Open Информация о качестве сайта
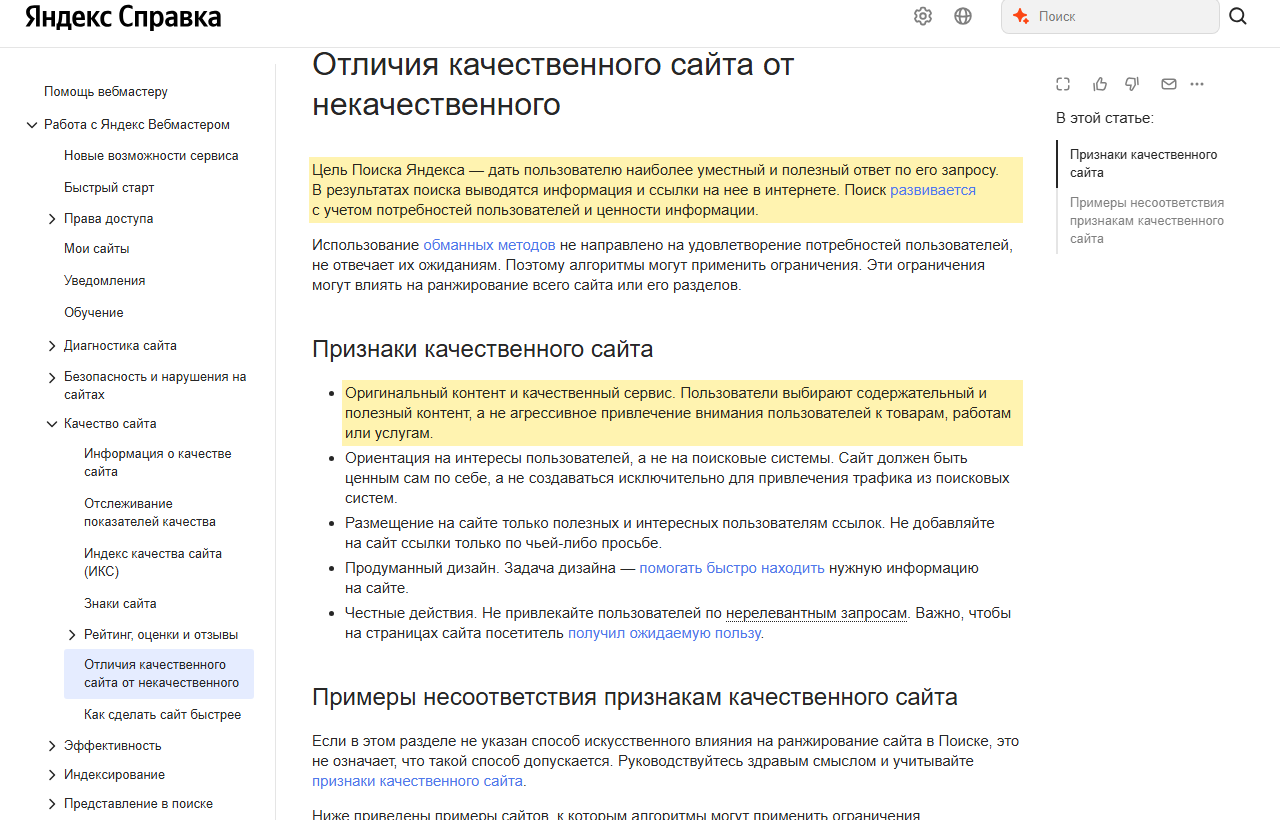 (x=158, y=463)
